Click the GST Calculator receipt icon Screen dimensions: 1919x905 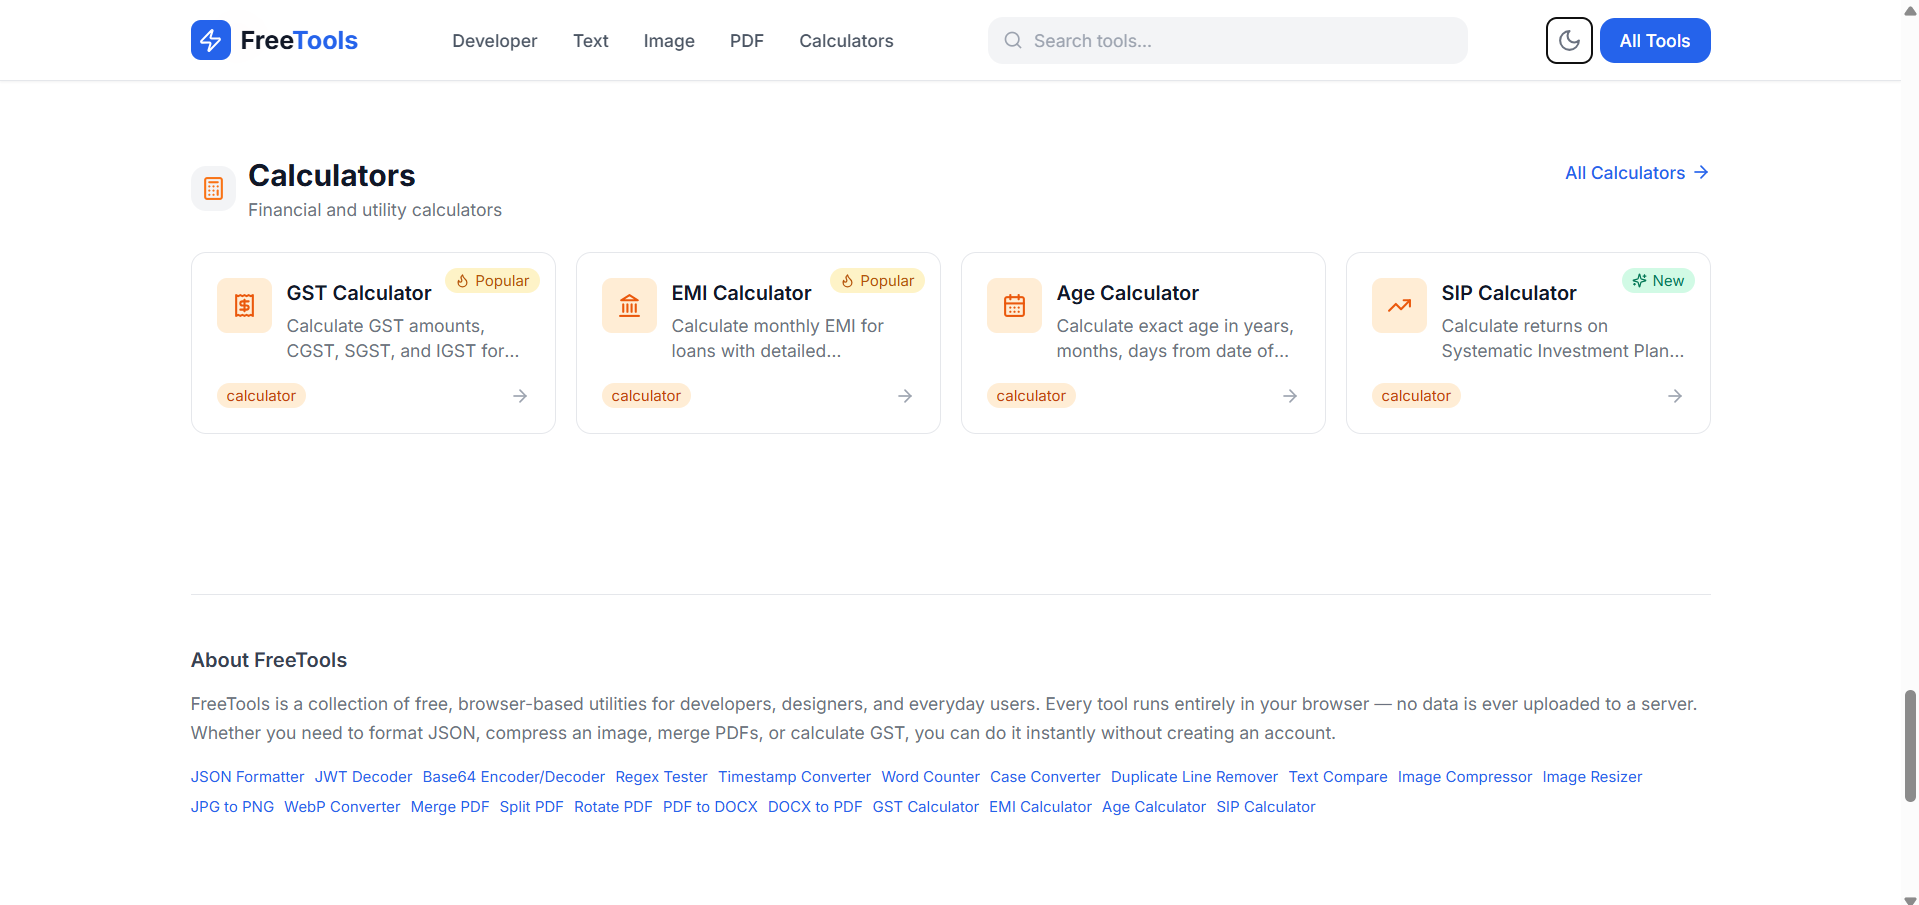click(244, 305)
